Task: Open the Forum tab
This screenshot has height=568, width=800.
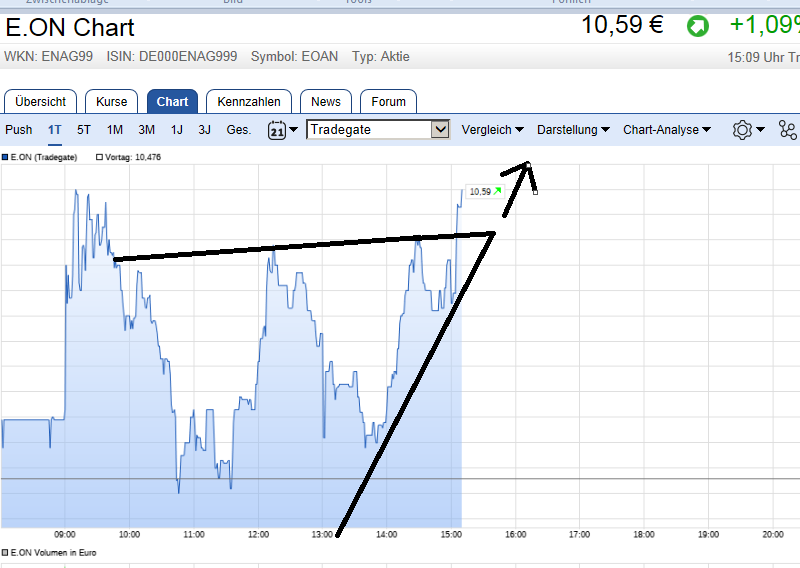Action: (x=388, y=102)
